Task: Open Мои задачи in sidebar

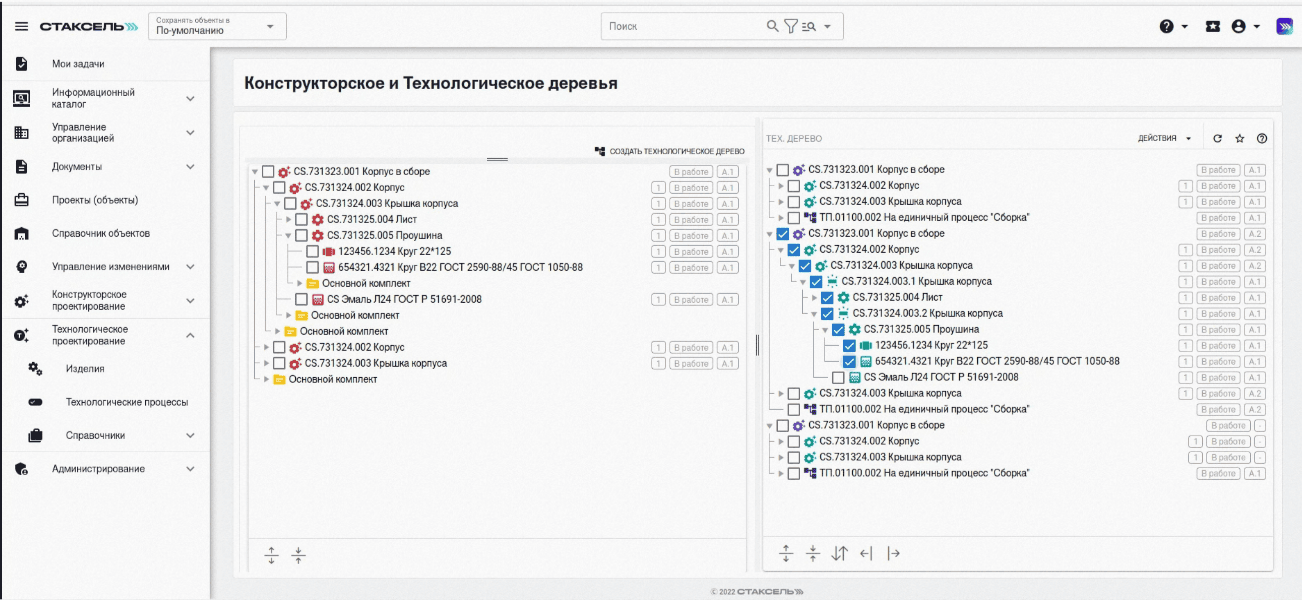Action: 78,64
